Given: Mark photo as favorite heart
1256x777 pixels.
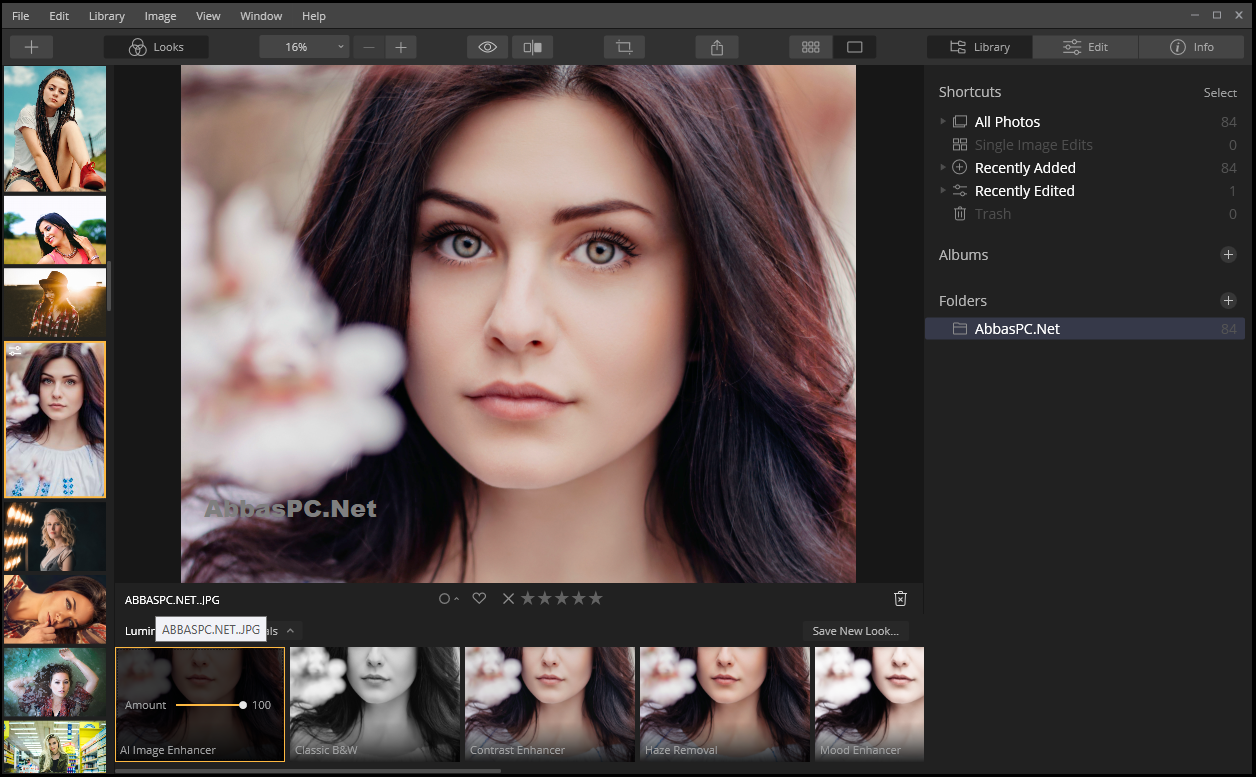Looking at the screenshot, I should tap(479, 598).
